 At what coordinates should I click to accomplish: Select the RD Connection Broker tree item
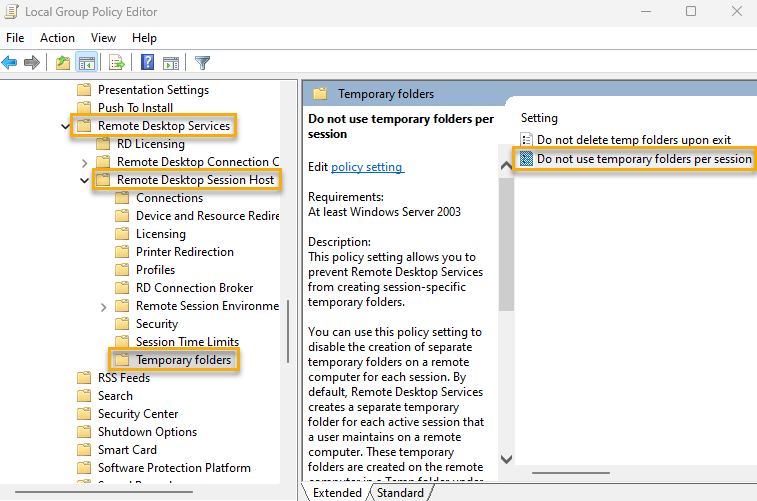pos(195,288)
